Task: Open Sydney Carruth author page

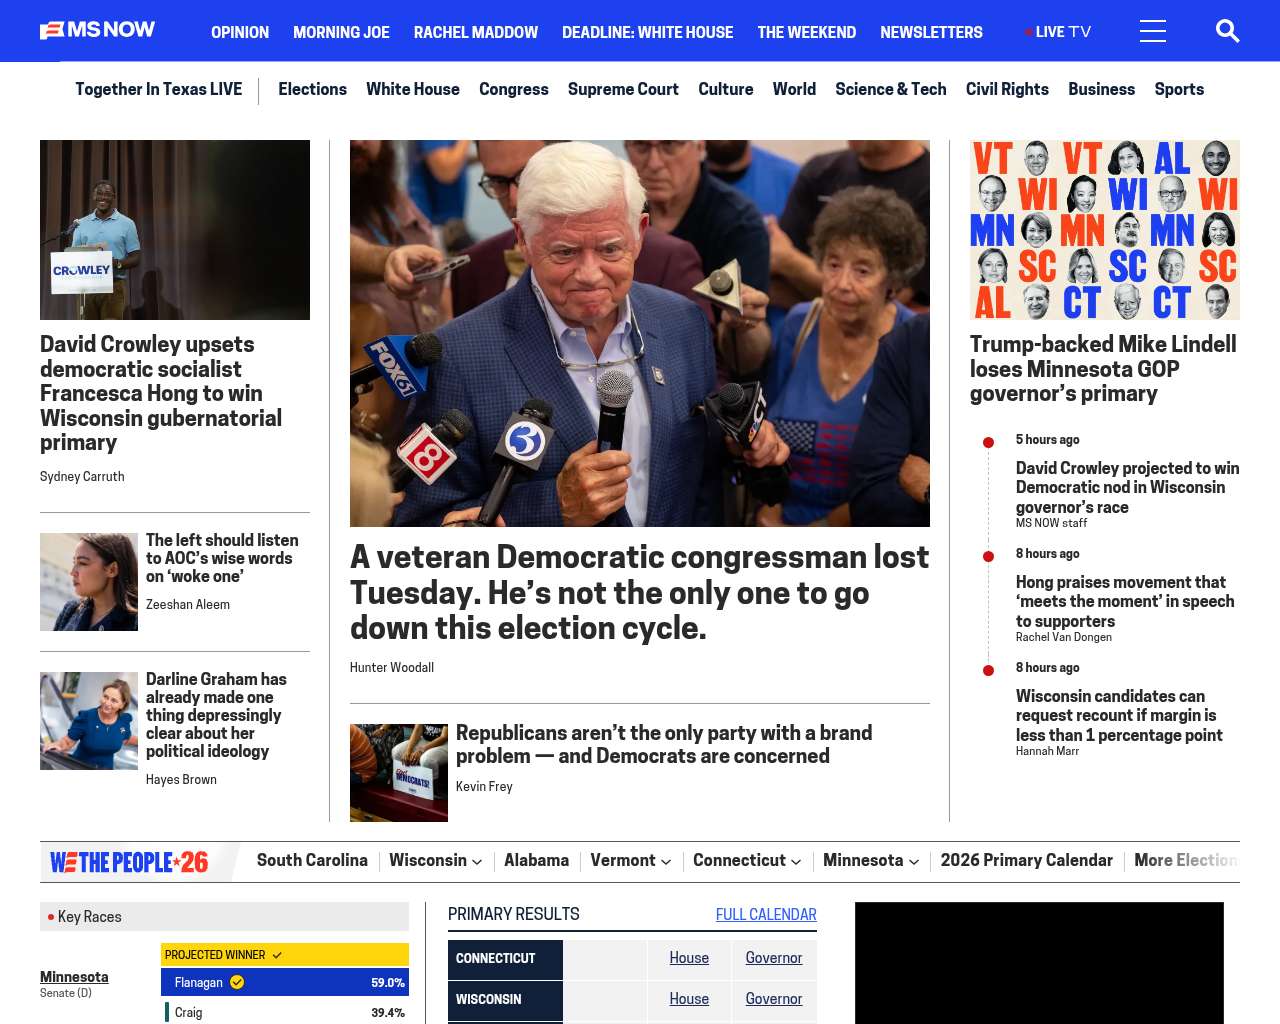Action: [x=82, y=476]
